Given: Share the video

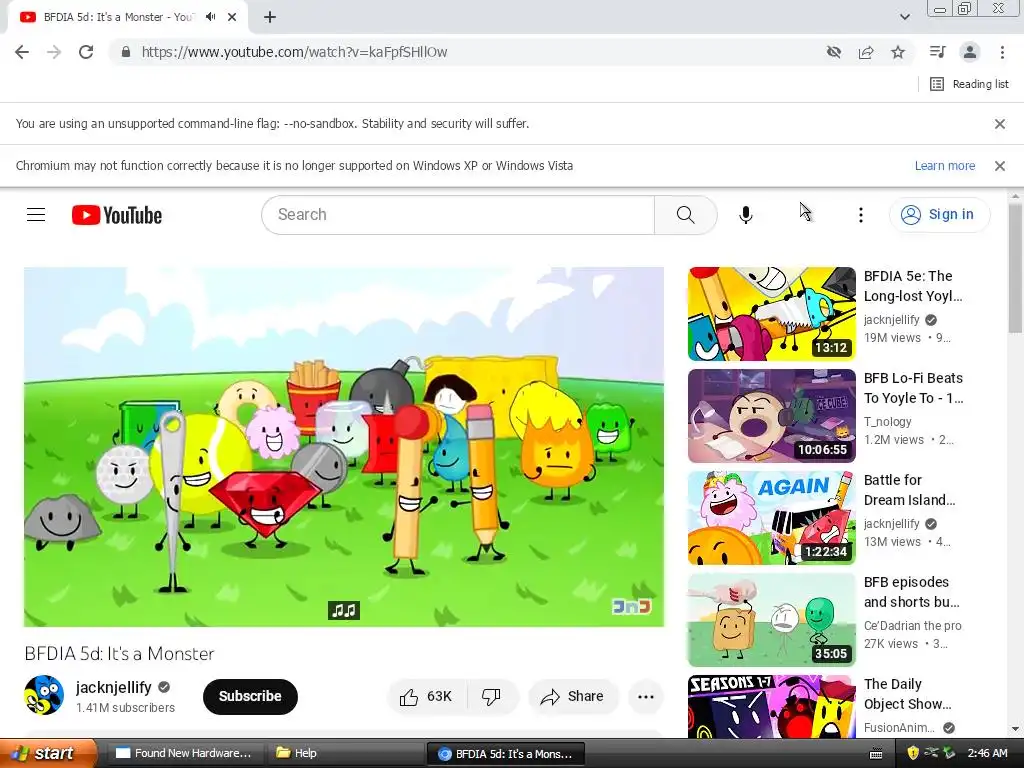Looking at the screenshot, I should tap(572, 697).
